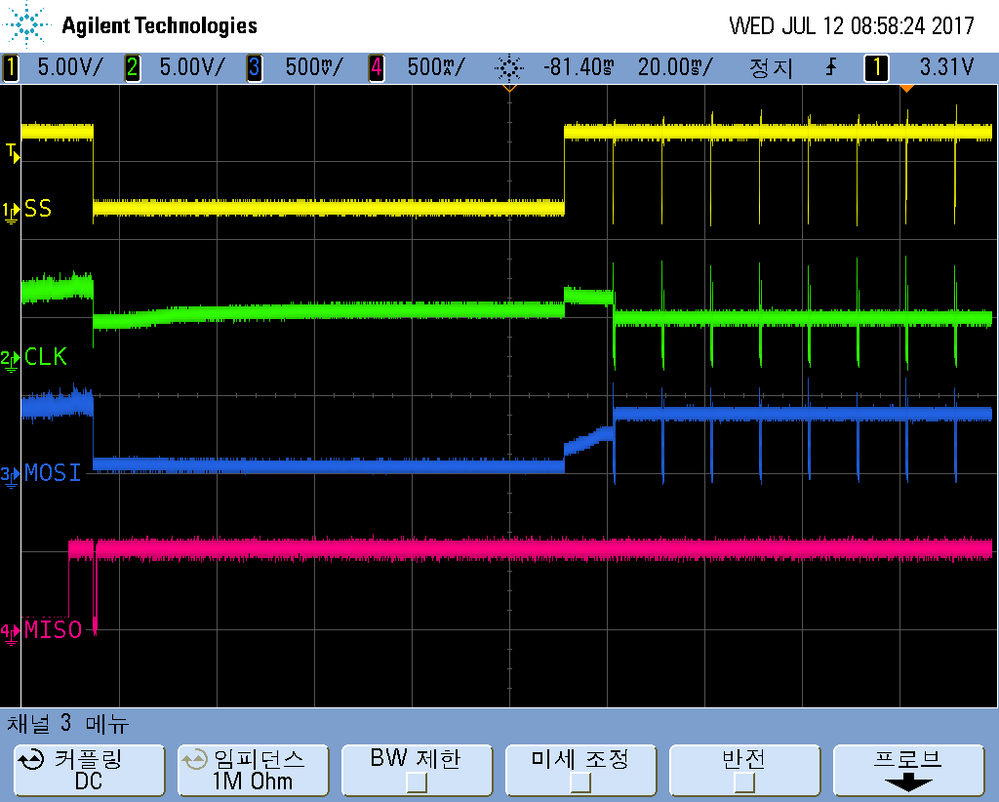This screenshot has width=999, height=802.
Task: Click the orange trigger position triangle at top center
Action: coord(509,88)
